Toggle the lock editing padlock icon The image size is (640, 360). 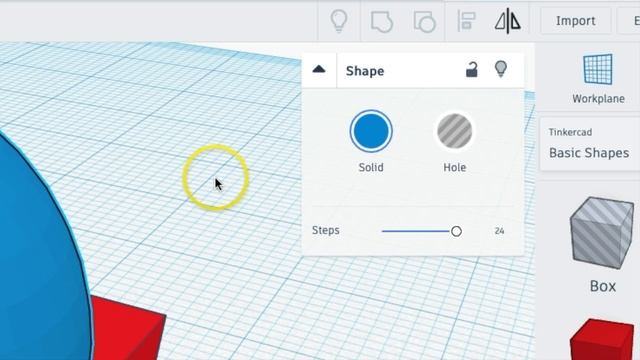472,70
